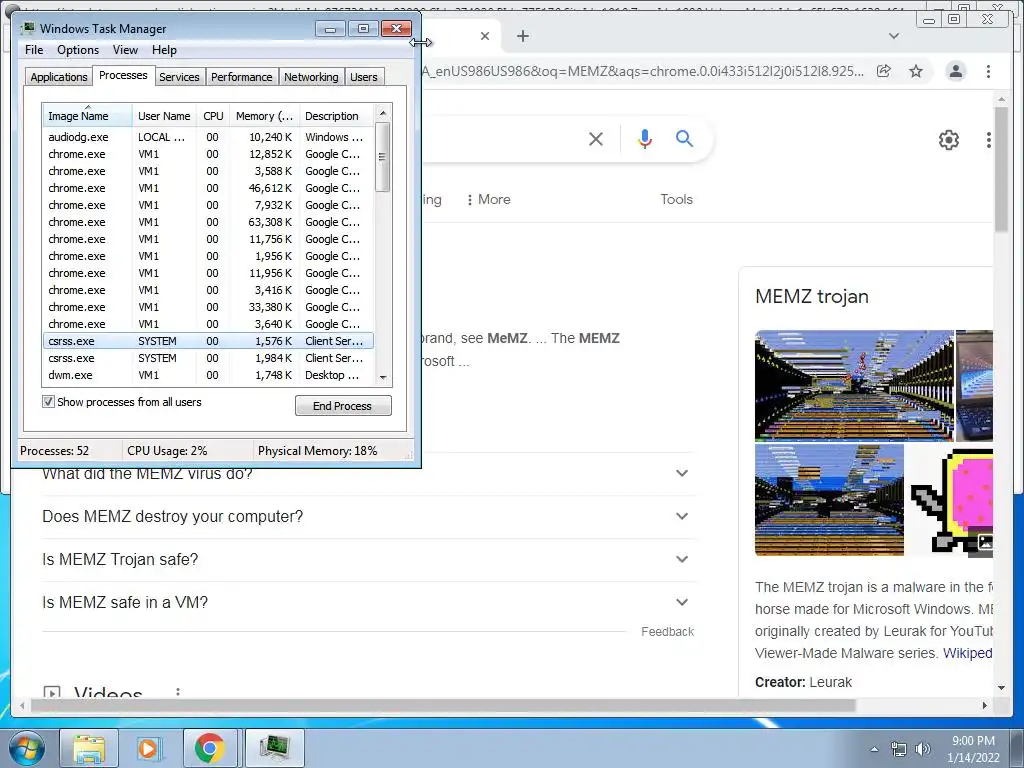Click the image gallery icon on MEMZ thumbnails
The image size is (1024, 768).
click(x=985, y=542)
